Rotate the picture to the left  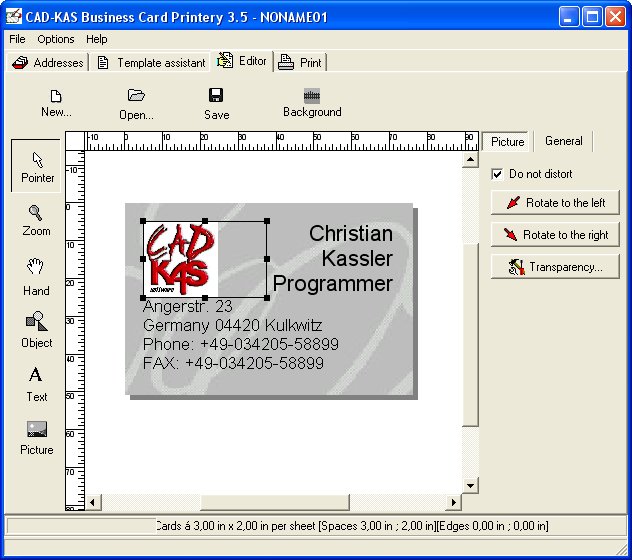pos(555,203)
